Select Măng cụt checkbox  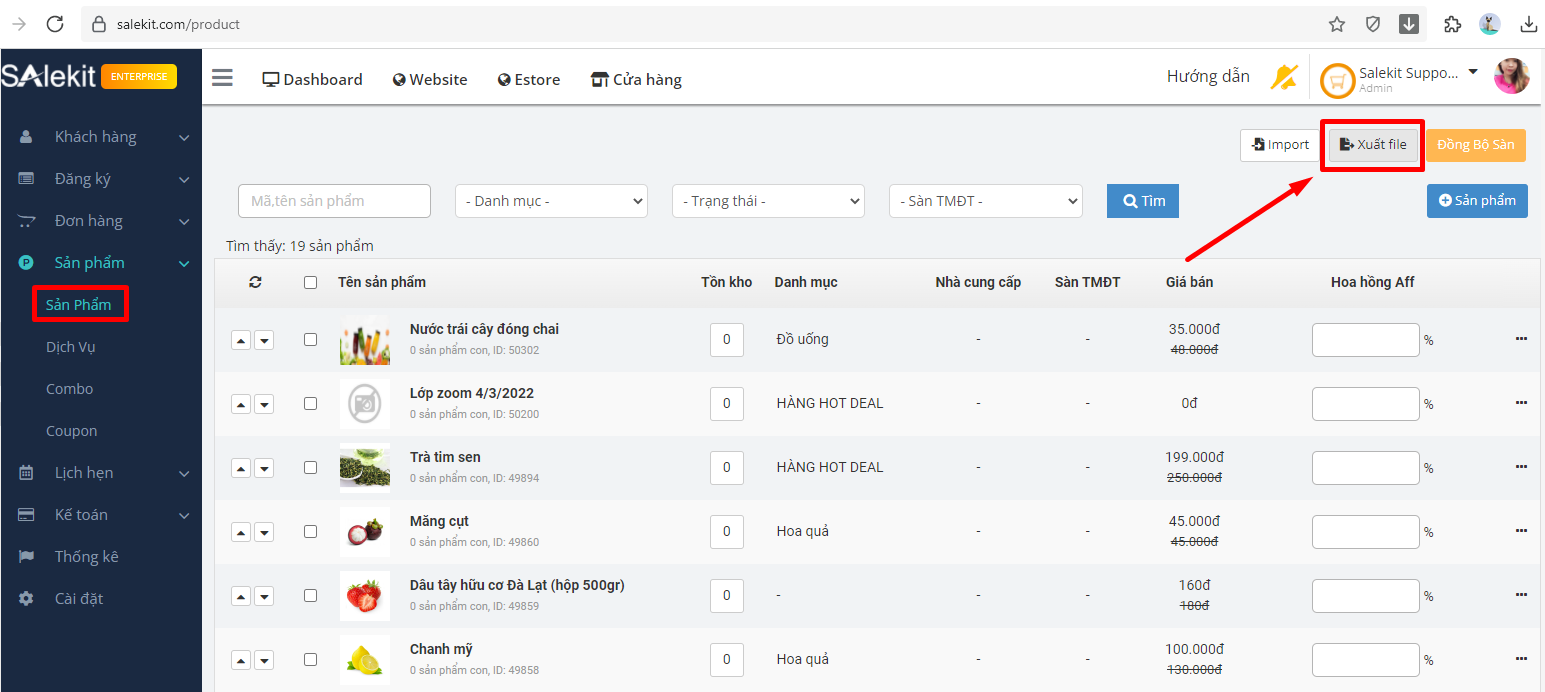coord(310,531)
